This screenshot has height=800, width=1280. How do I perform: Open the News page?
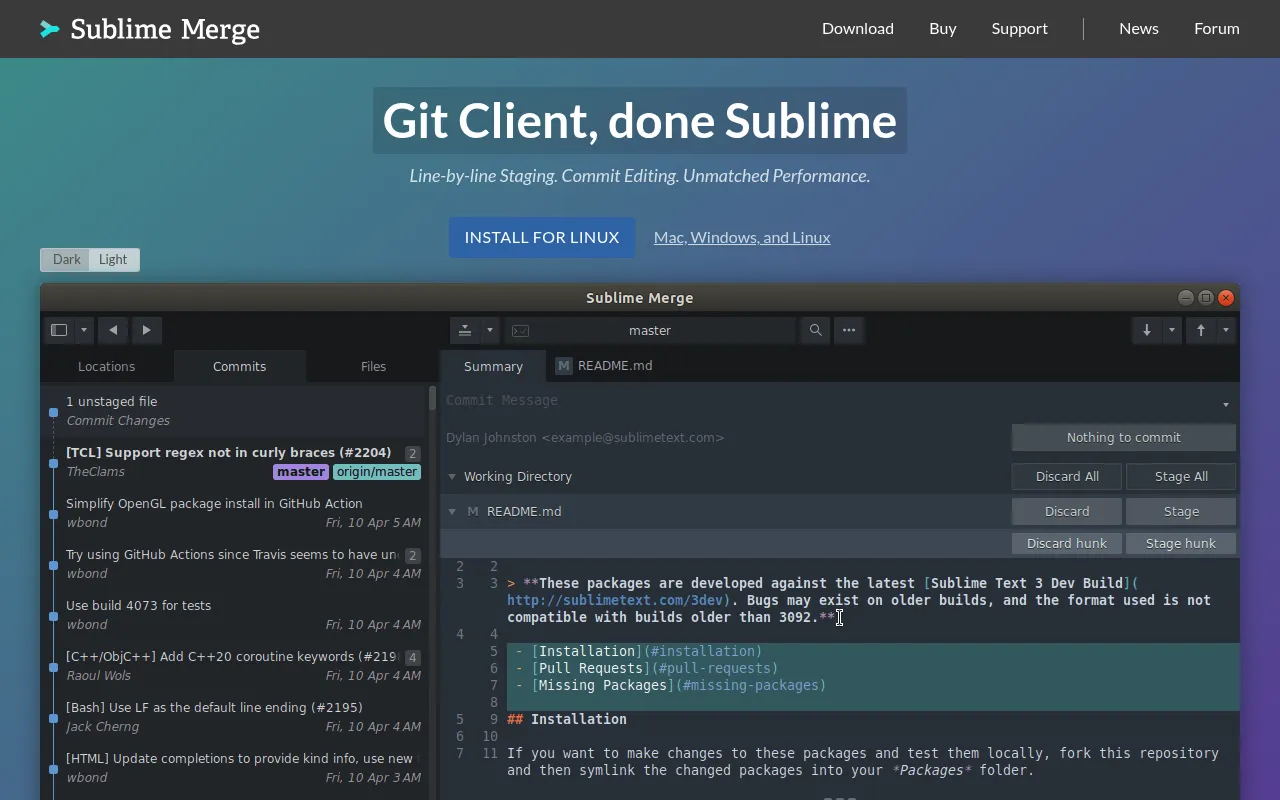(x=1139, y=28)
